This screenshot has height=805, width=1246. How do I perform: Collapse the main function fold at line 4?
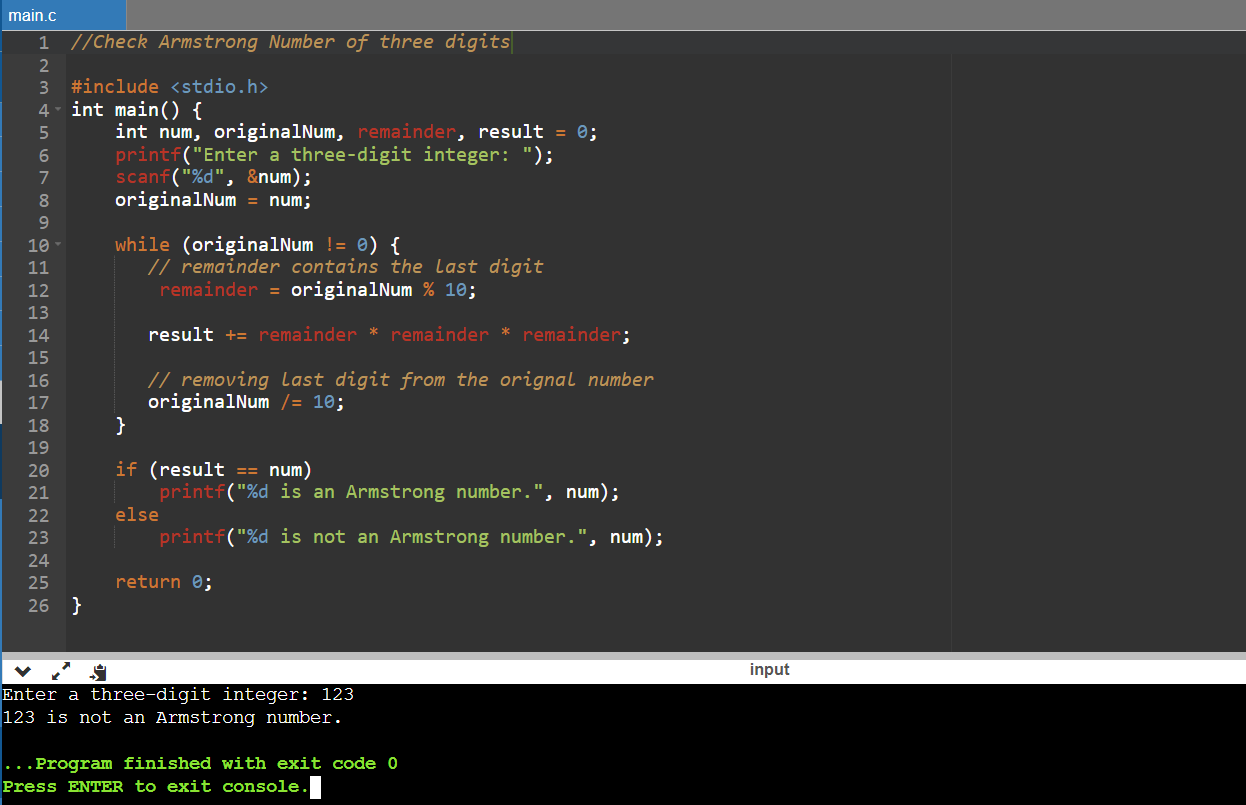point(56,109)
